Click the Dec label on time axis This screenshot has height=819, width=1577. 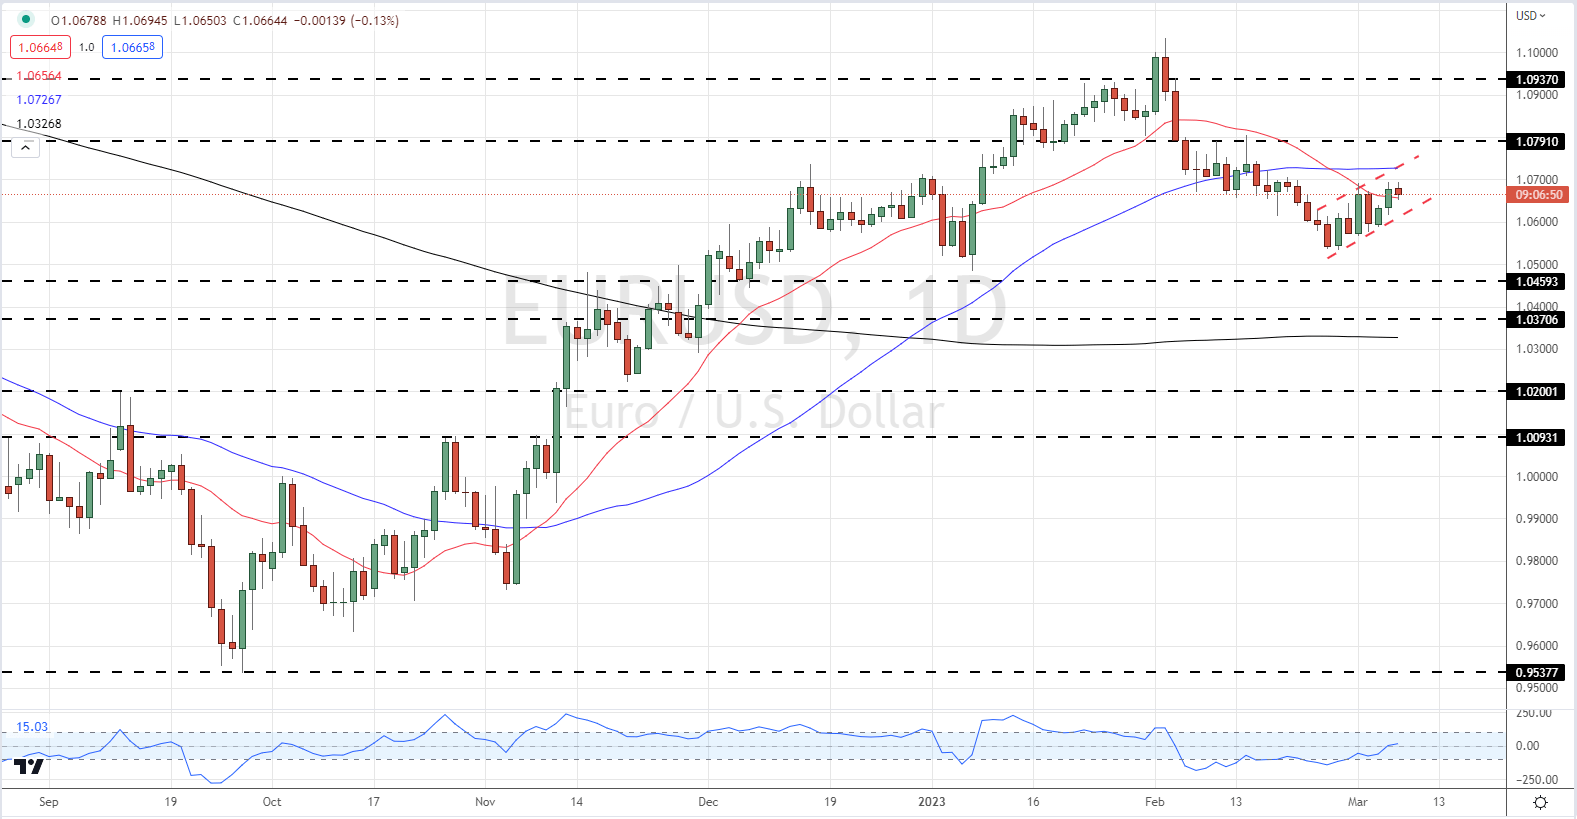(x=708, y=802)
